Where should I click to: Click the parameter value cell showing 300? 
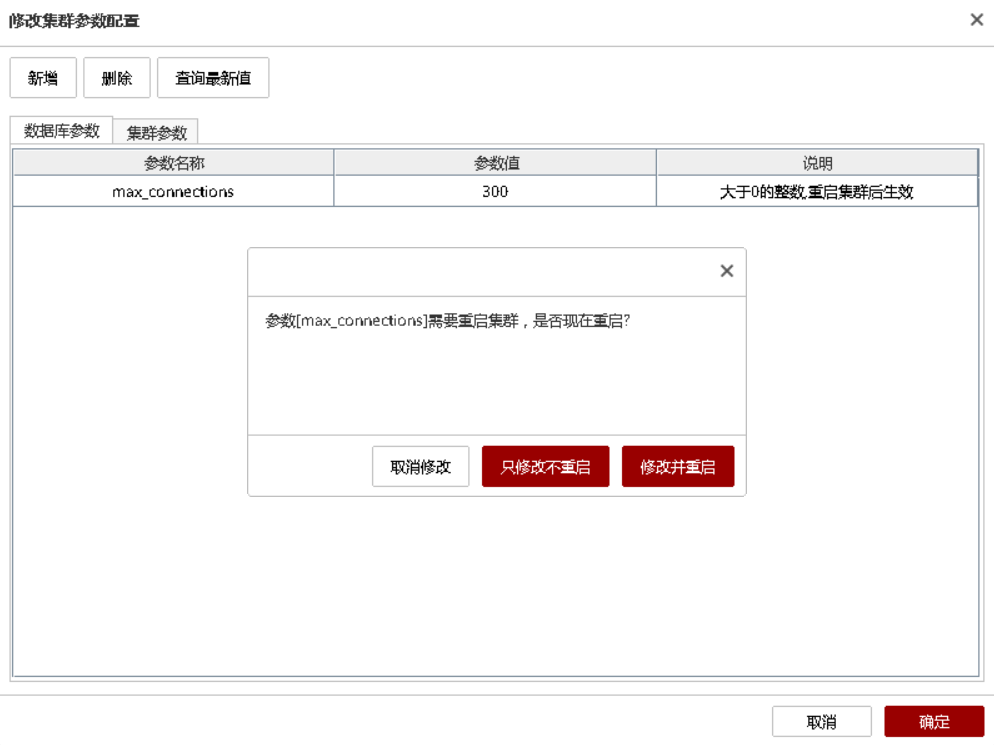[x=495, y=192]
